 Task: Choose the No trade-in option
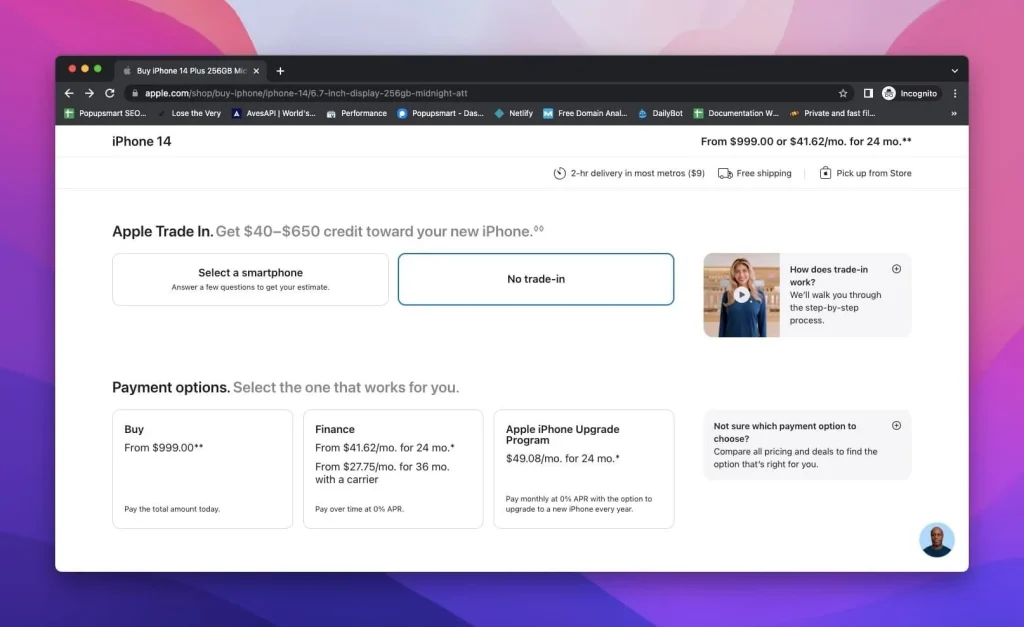[536, 279]
